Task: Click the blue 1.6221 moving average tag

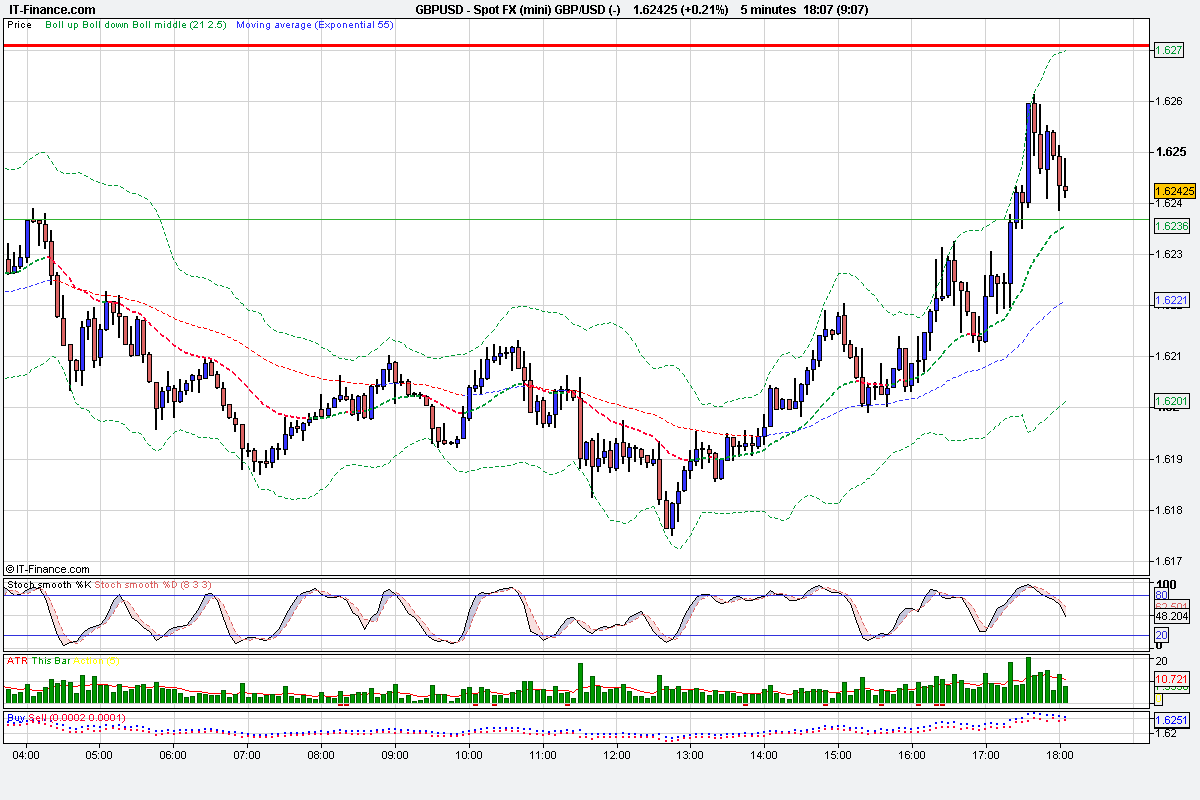Action: pyautogui.click(x=1171, y=300)
